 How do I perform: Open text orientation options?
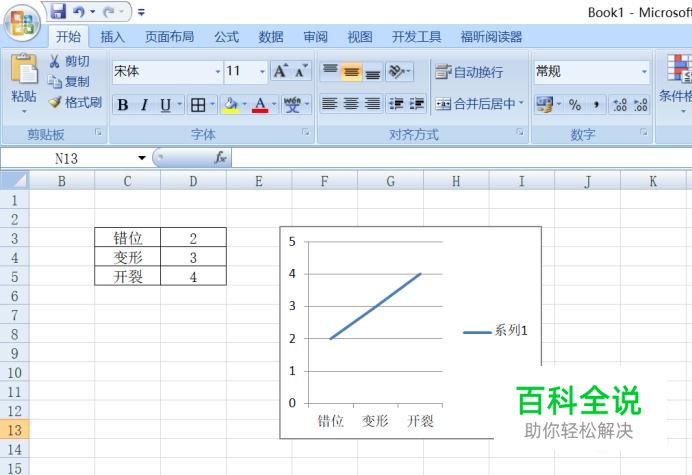[x=399, y=71]
